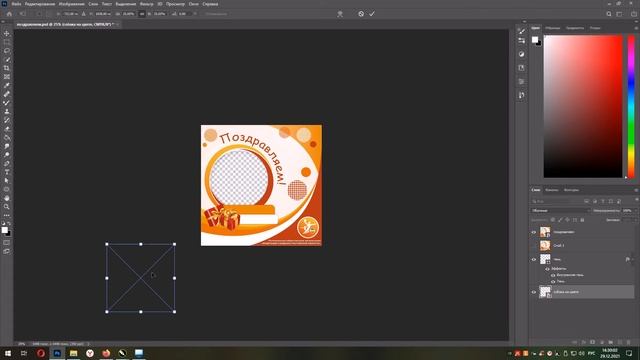Open the interpolation dropdown in options bar
This screenshot has width=640, height=360.
[216, 14]
